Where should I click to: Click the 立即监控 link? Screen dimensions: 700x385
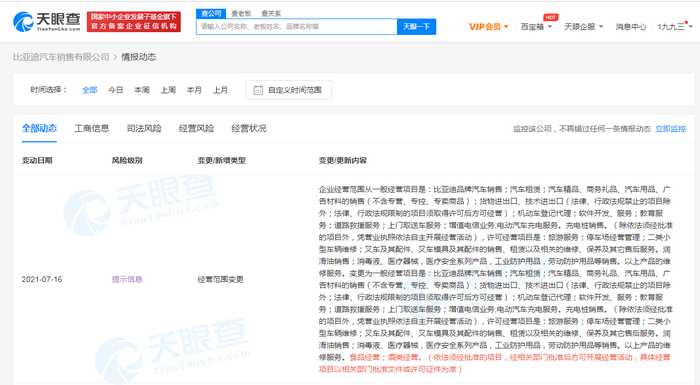point(670,129)
